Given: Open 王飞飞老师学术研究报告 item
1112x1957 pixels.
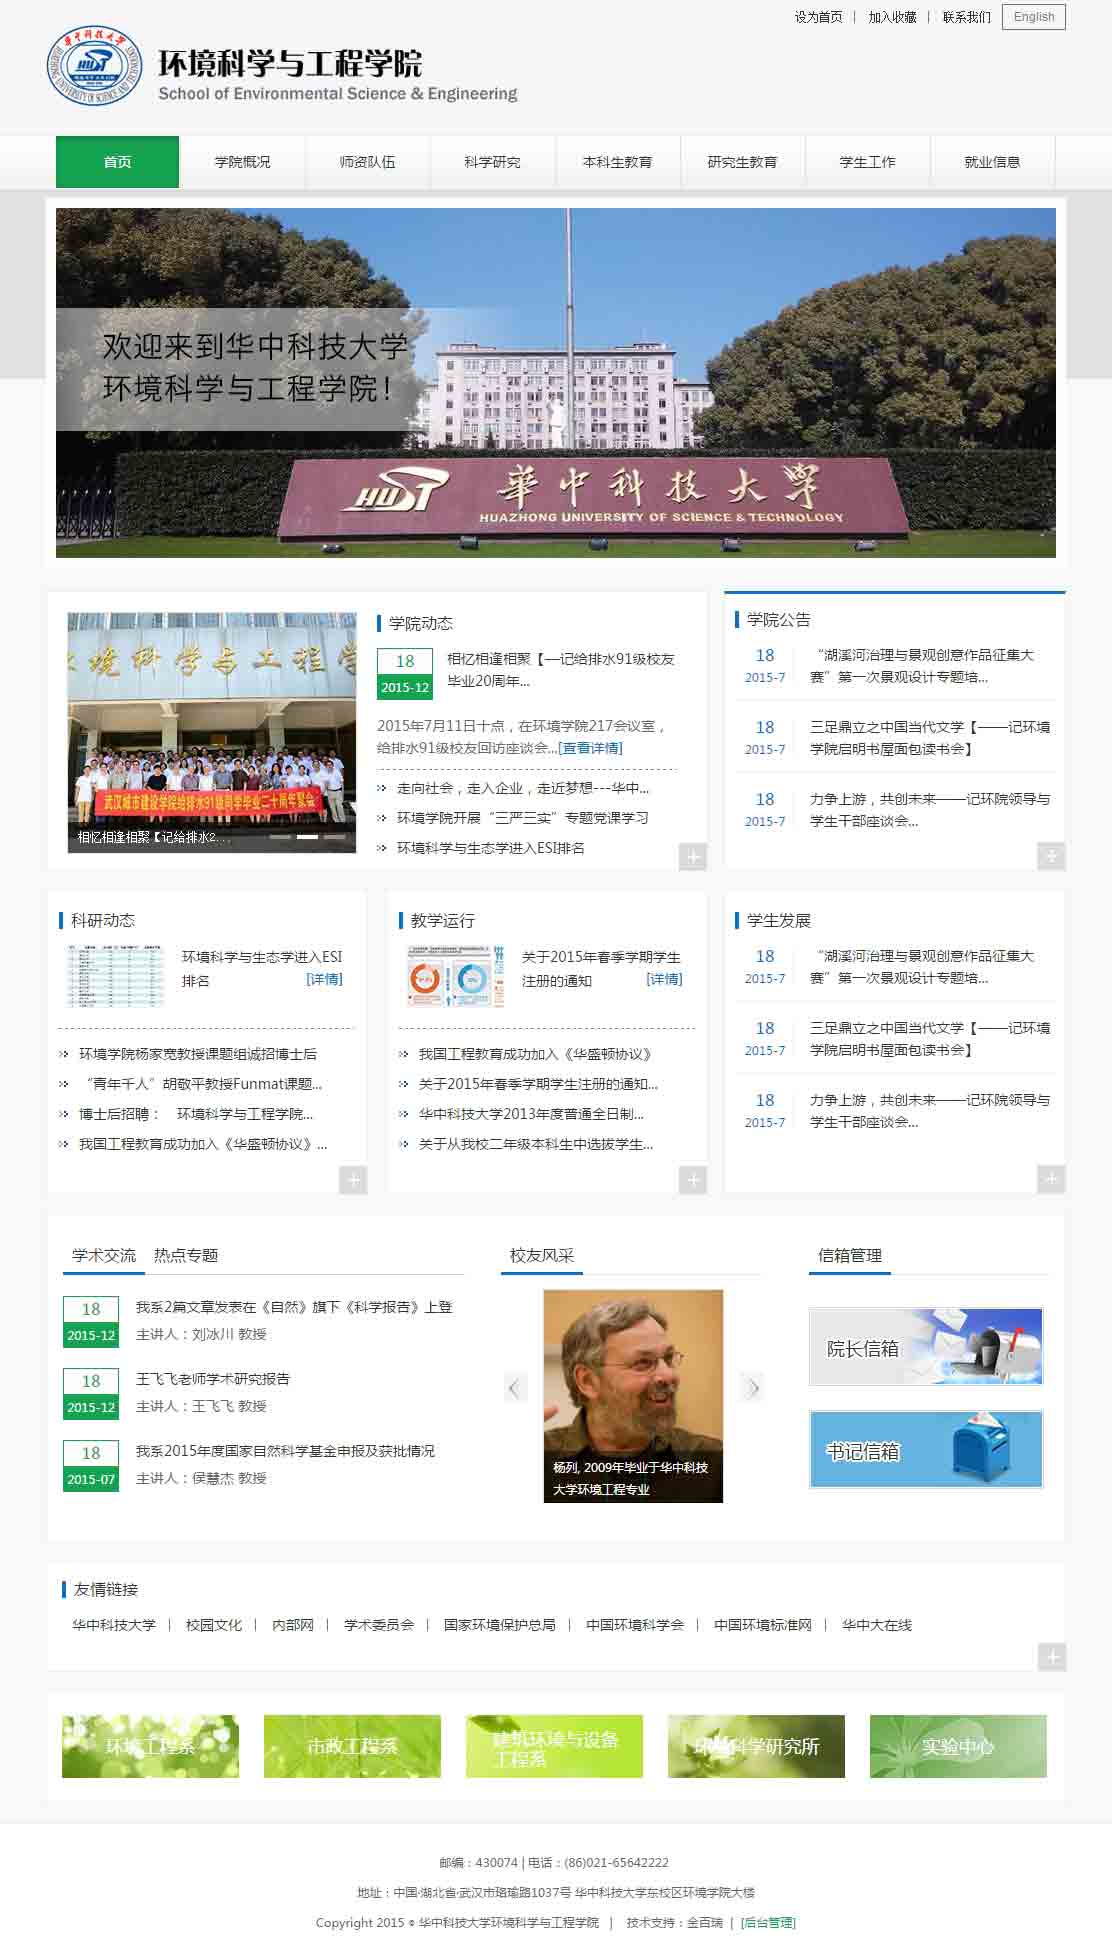Looking at the screenshot, I should (x=213, y=1379).
